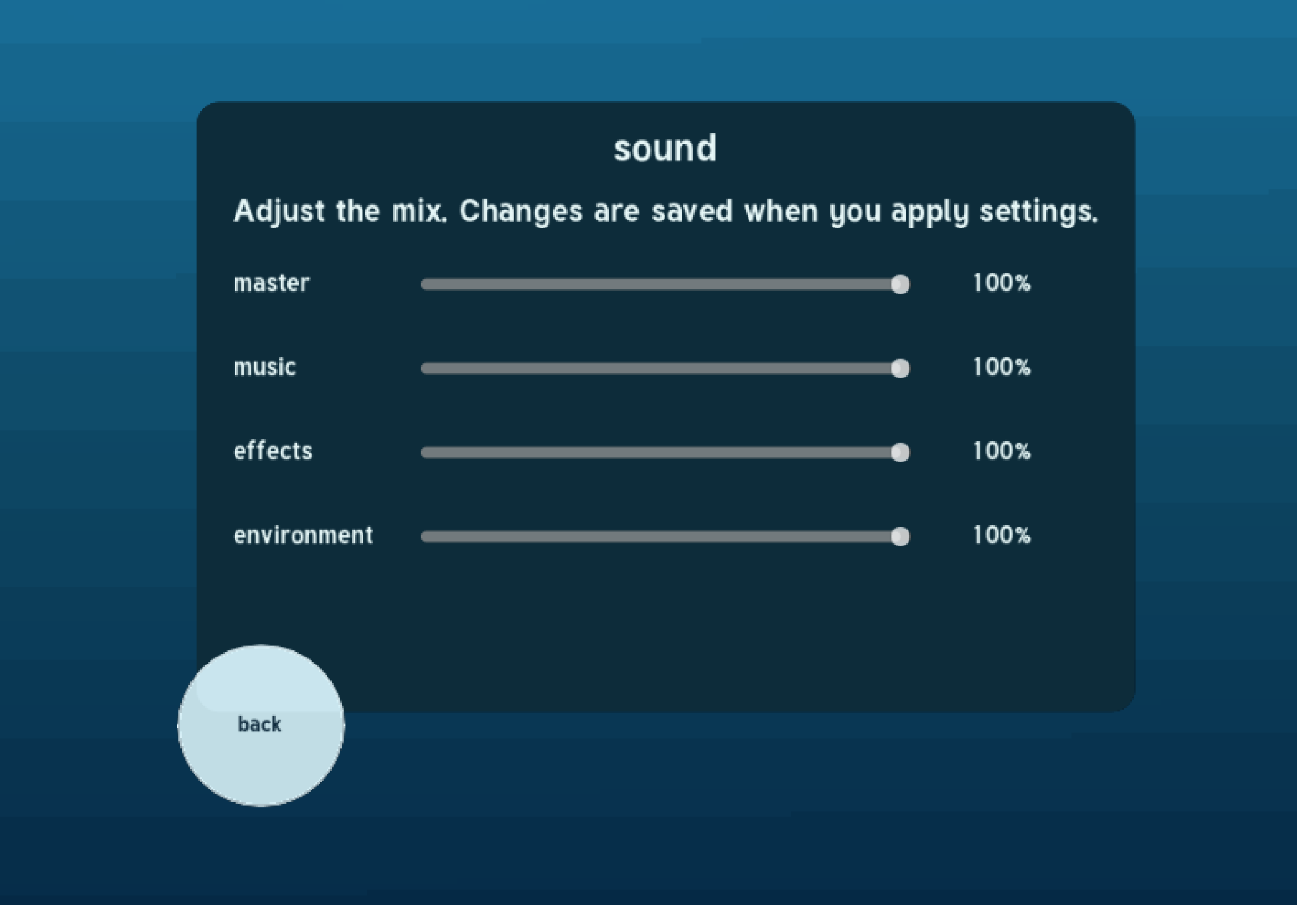Click the environment 100% value readout
Viewport: 1297px width, 905px height.
1001,535
